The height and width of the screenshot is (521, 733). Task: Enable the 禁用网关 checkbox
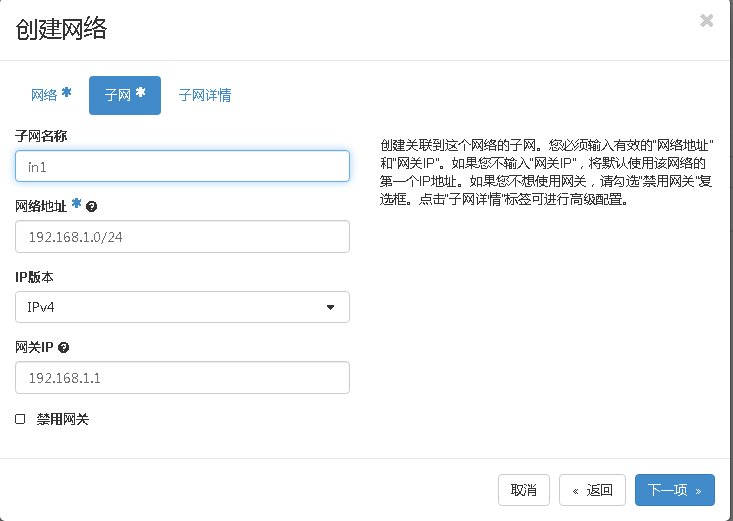(20, 419)
